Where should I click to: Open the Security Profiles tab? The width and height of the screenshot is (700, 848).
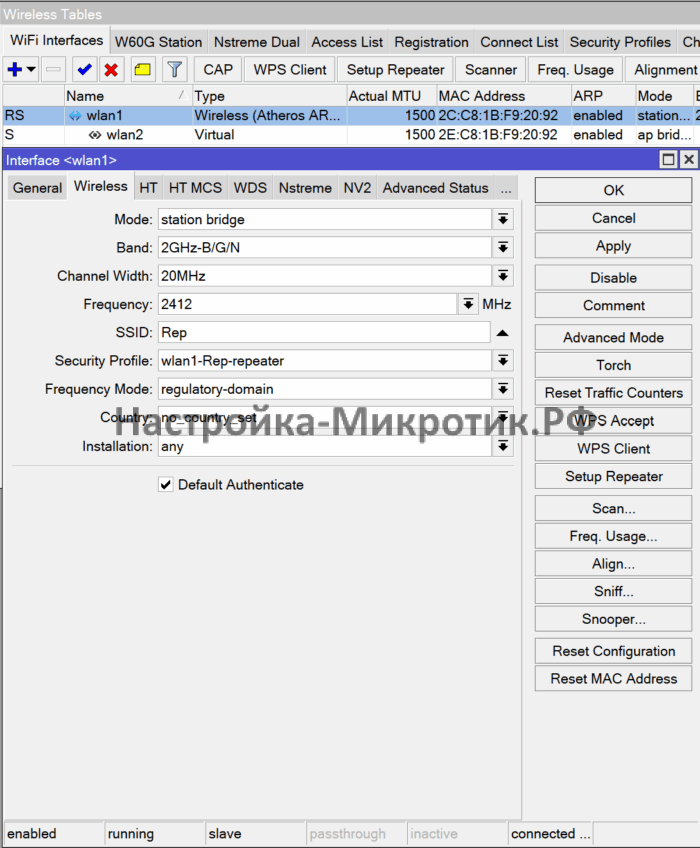coord(620,42)
